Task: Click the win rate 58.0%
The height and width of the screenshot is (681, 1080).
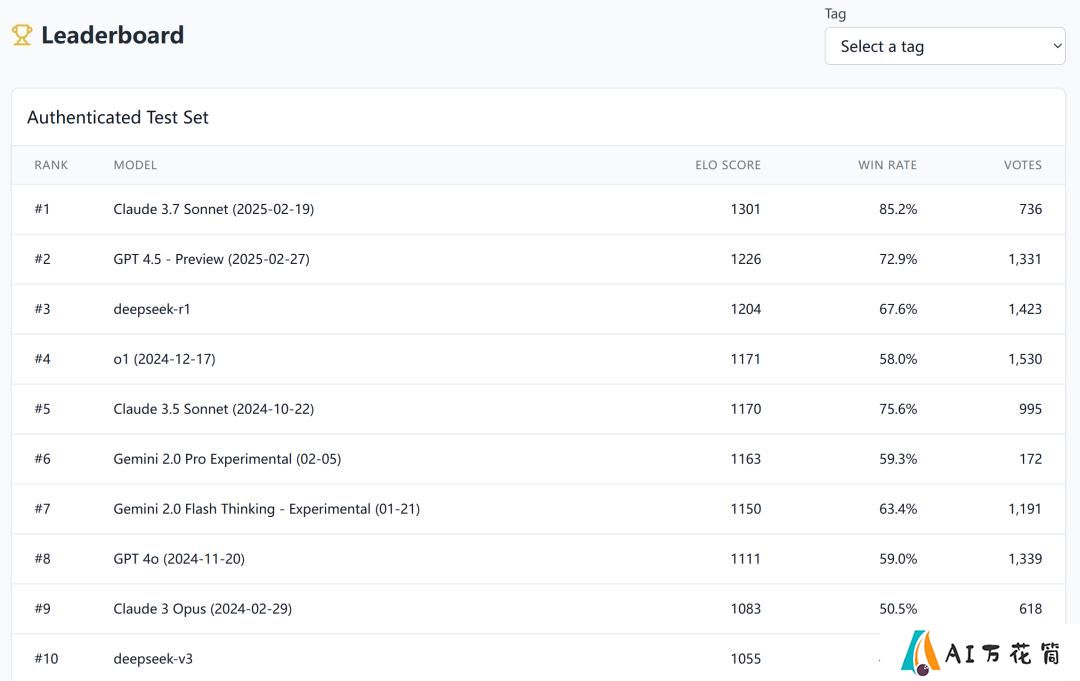Action: (898, 359)
